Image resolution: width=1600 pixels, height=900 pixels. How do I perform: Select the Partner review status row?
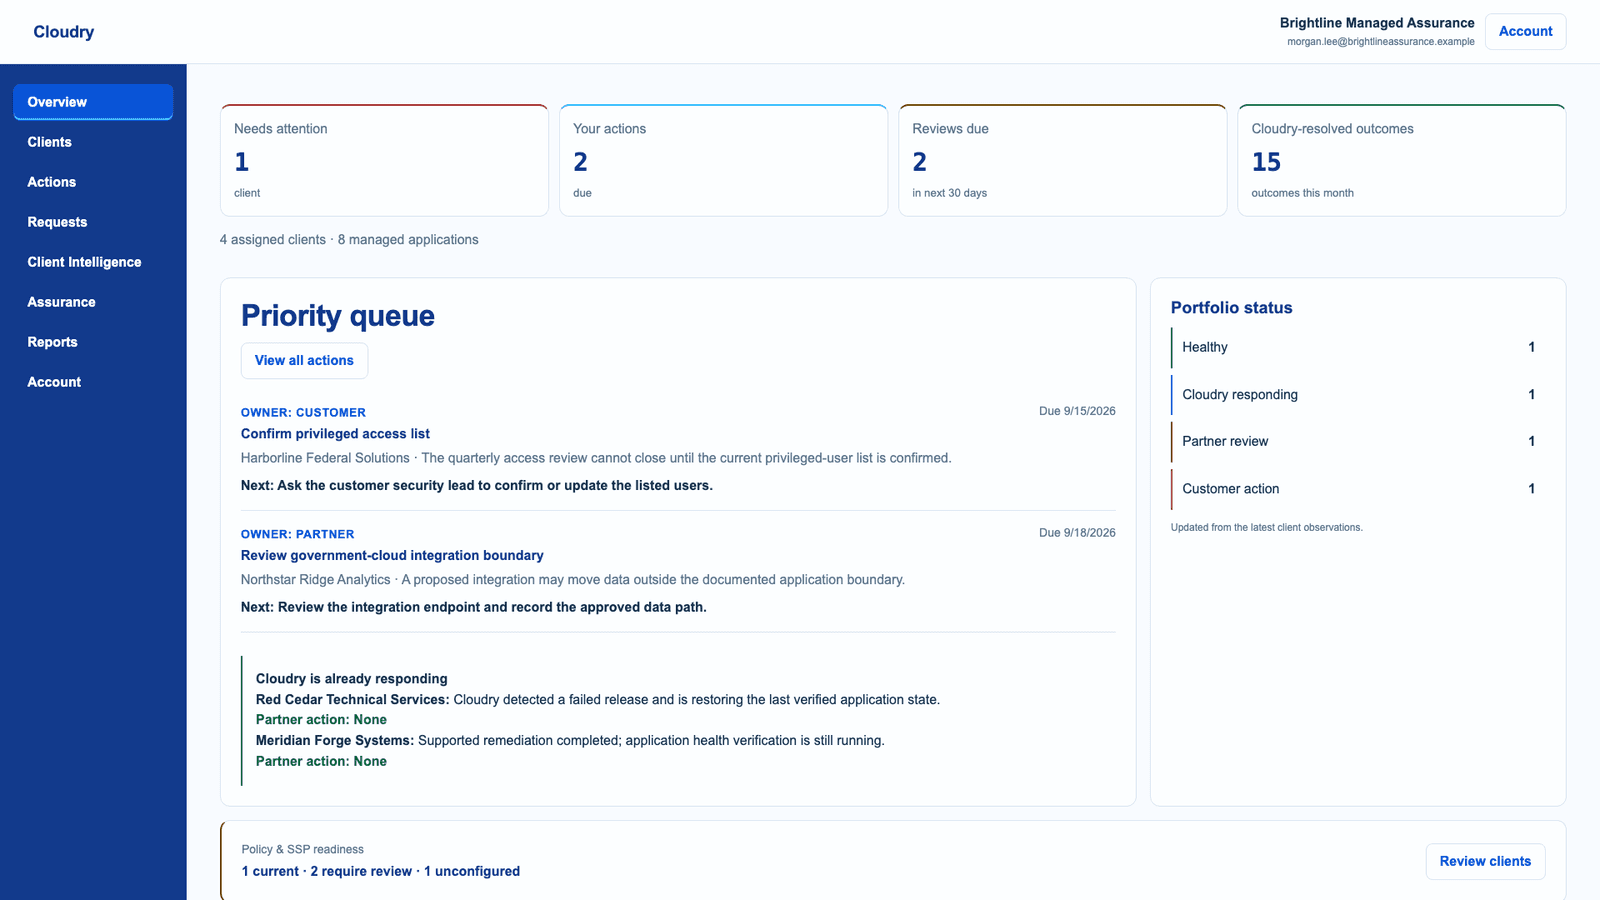[x=1358, y=441]
